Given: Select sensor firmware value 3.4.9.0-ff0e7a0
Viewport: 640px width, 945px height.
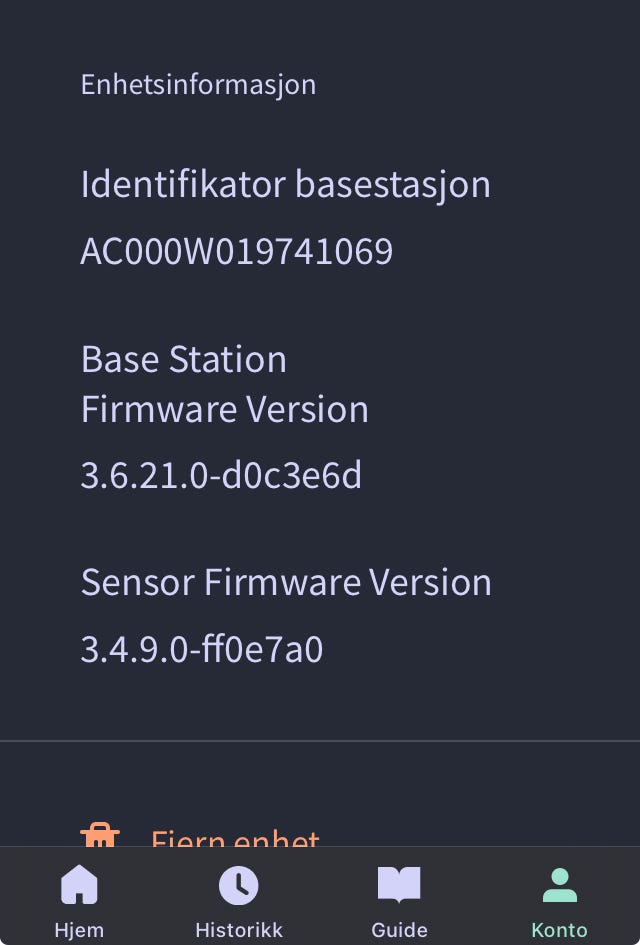Looking at the screenshot, I should 202,650.
